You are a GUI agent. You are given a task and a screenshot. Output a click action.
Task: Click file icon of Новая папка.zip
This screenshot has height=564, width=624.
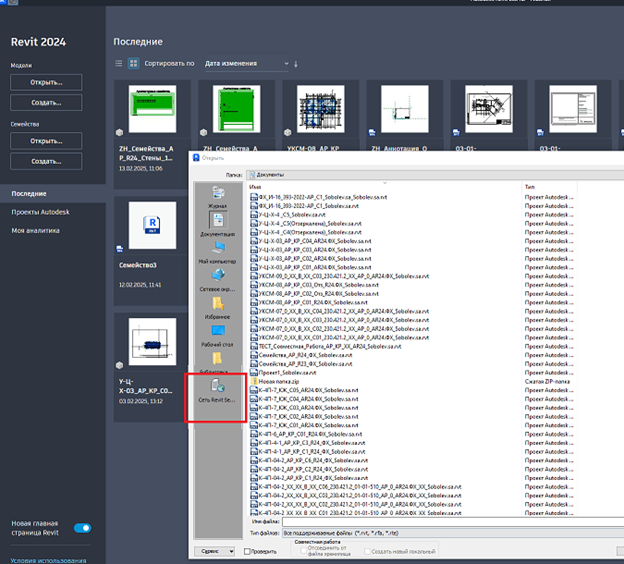pyautogui.click(x=254, y=381)
